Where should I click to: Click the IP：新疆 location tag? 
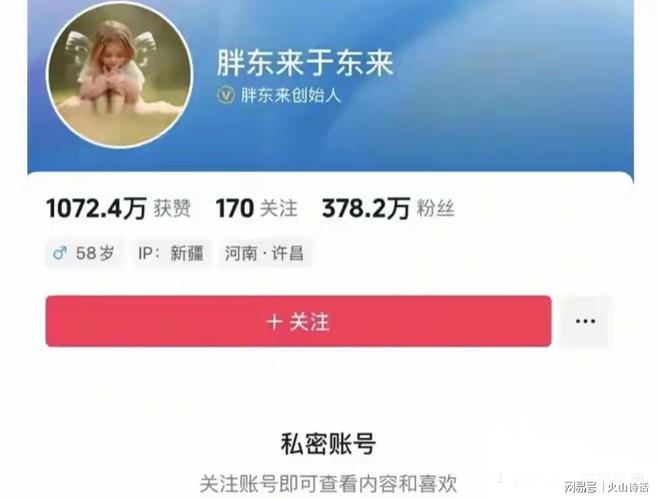[x=171, y=253]
